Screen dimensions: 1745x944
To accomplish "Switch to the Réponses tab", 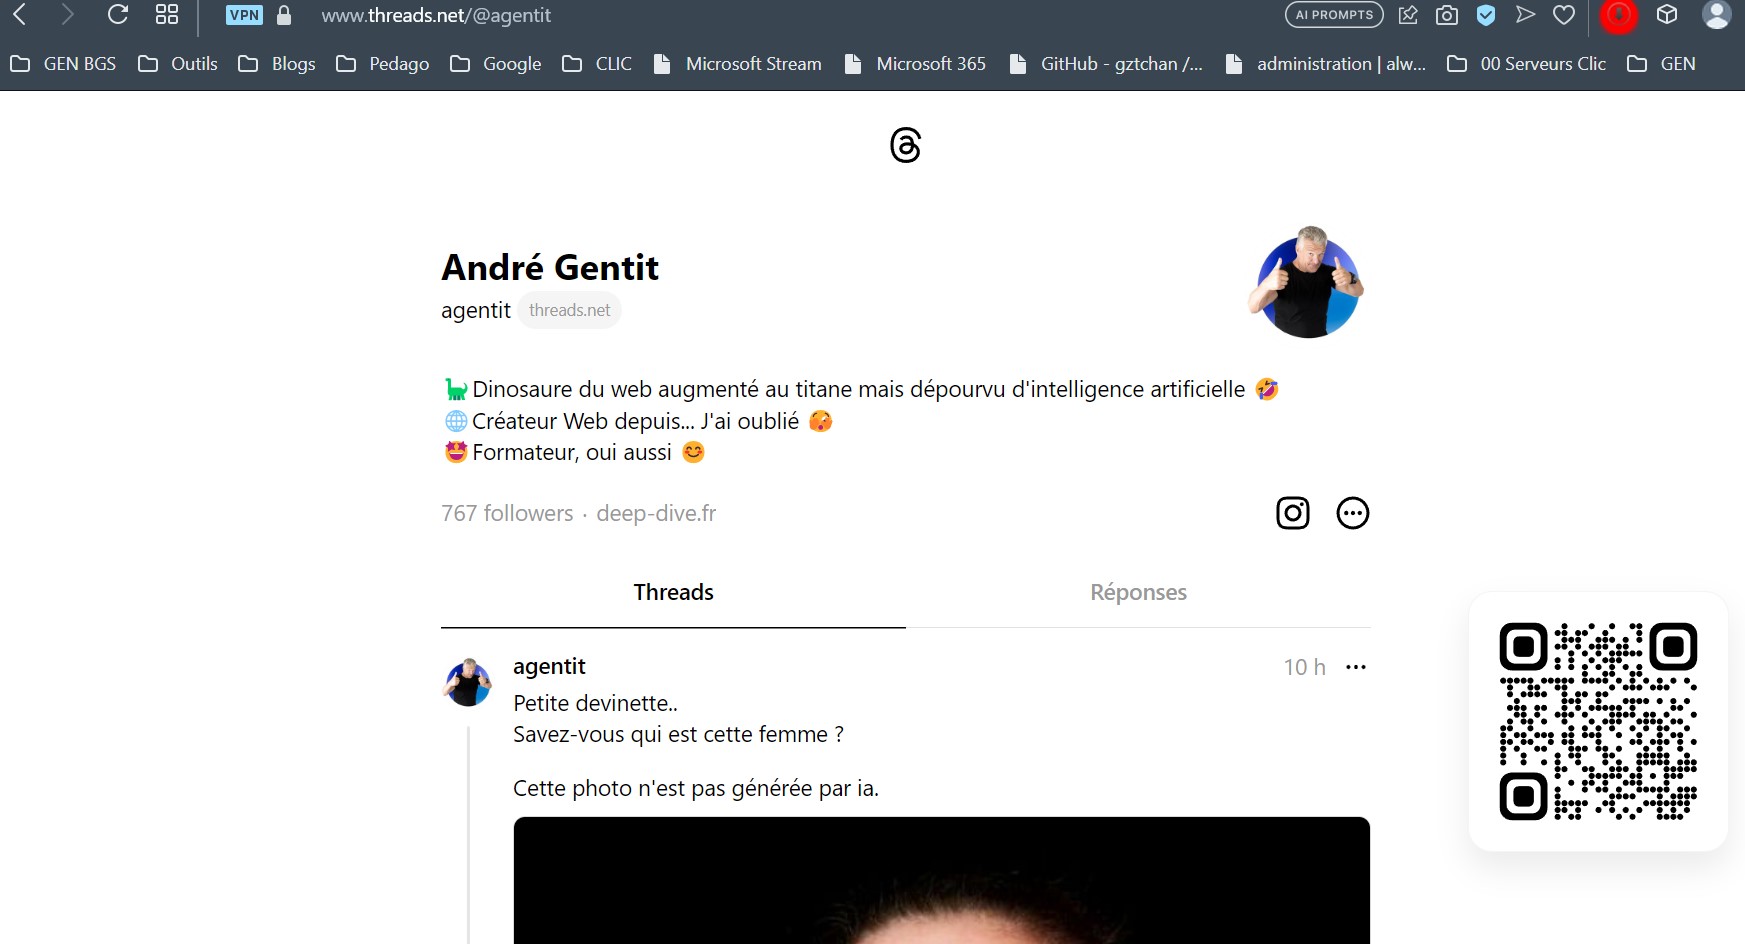I will (x=1138, y=592).
